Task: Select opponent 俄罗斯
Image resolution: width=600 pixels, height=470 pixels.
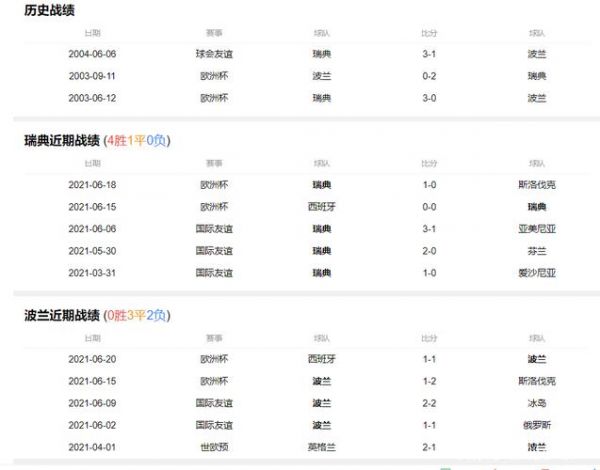Action: [x=537, y=425]
